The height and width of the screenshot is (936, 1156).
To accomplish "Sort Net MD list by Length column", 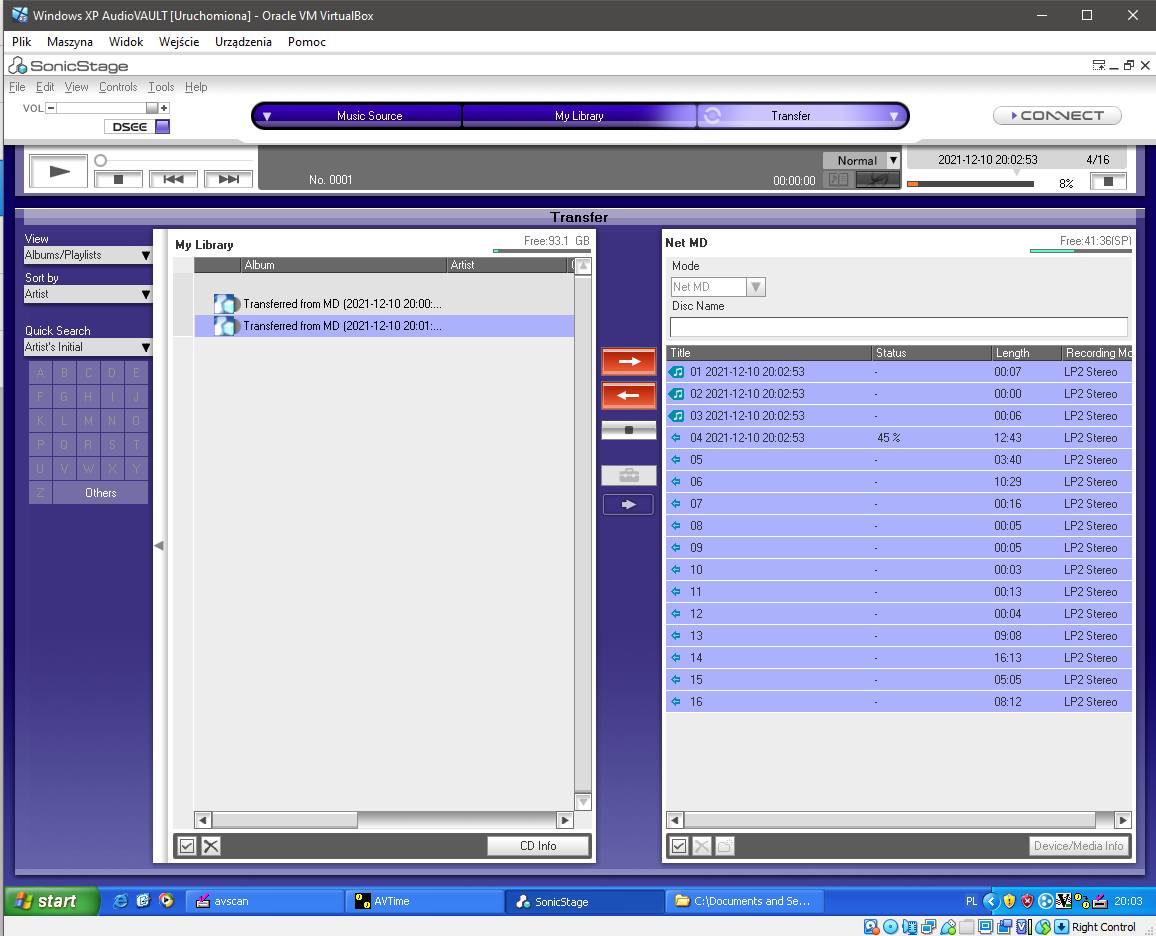I will click(1026, 353).
